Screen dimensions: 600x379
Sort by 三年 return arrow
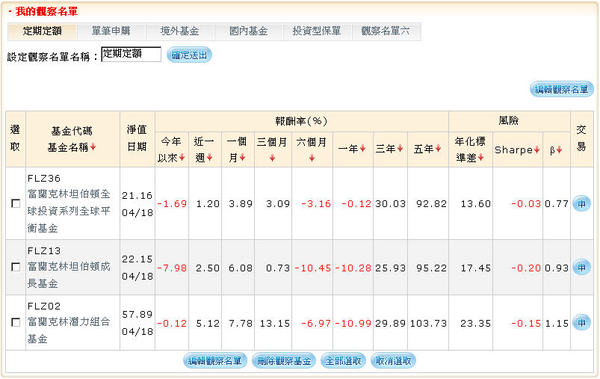click(400, 149)
